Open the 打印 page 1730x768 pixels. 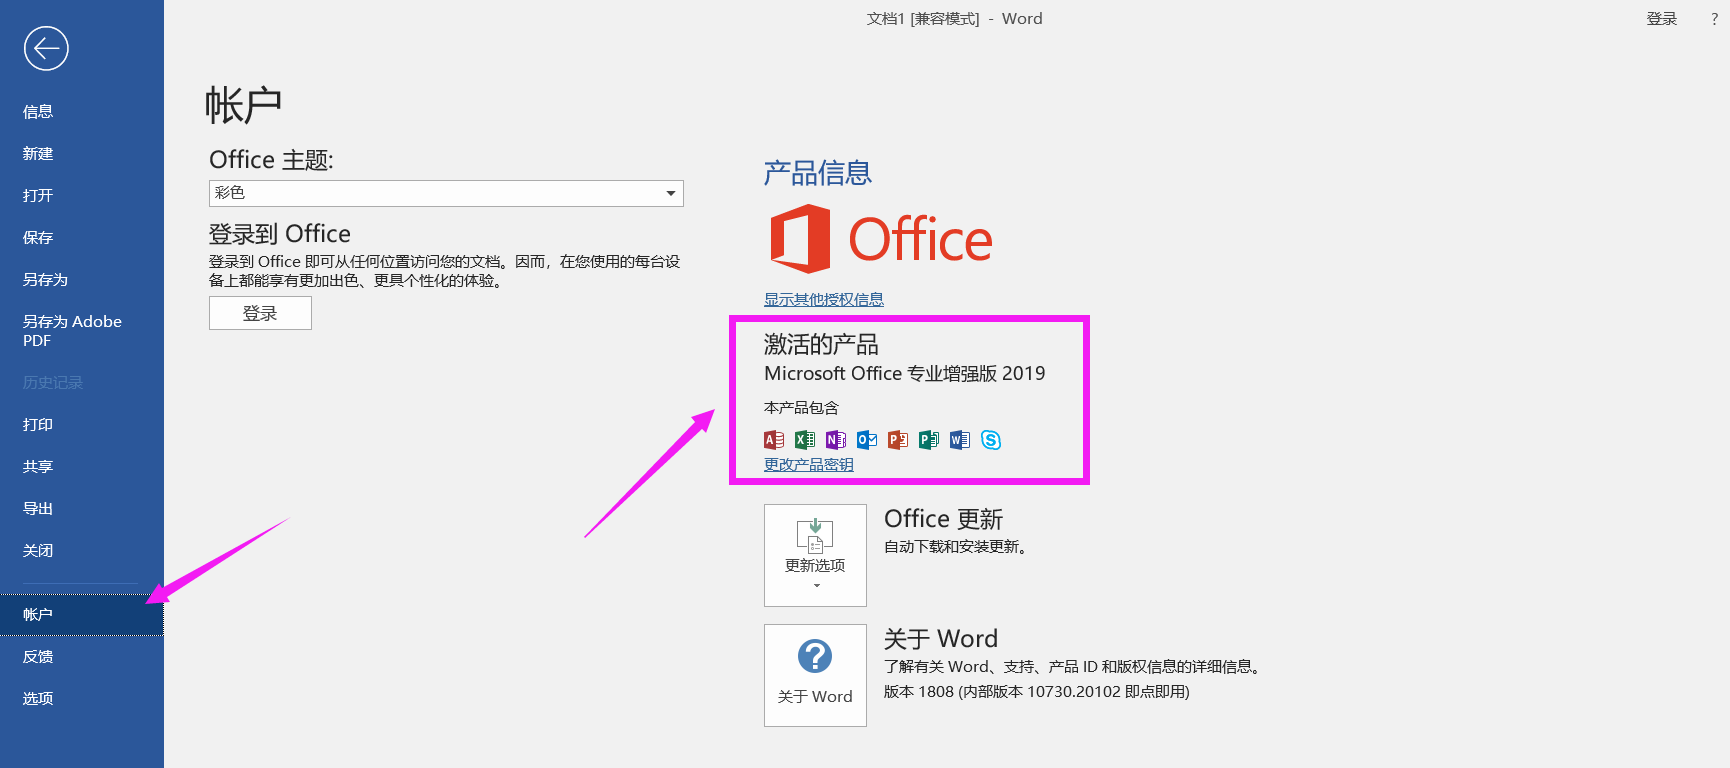(x=82, y=424)
